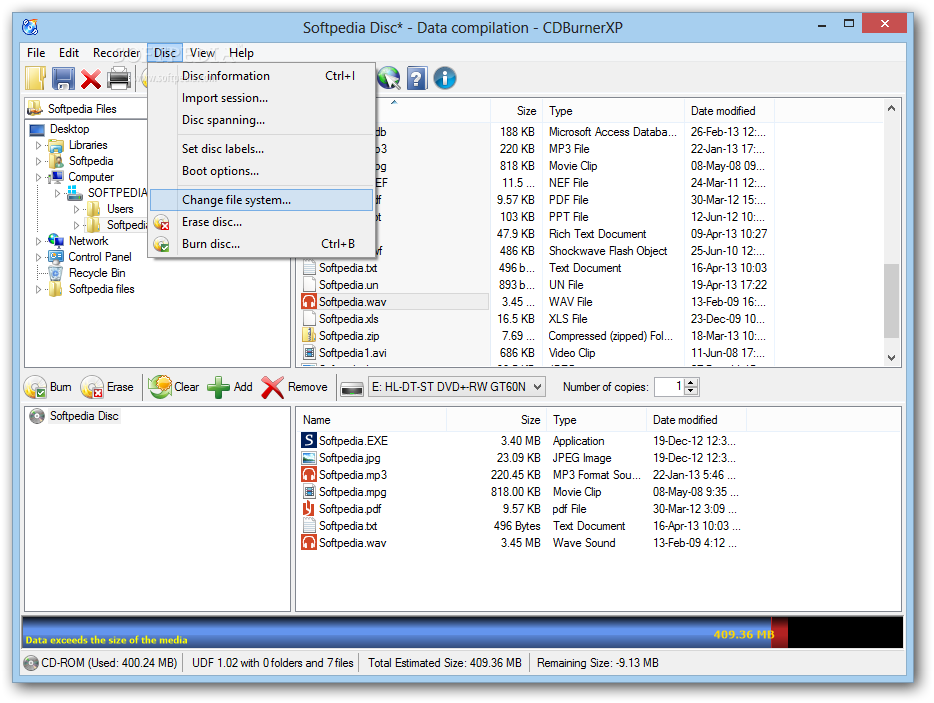
Task: Choose Disc information menu entry
Action: (x=261, y=76)
